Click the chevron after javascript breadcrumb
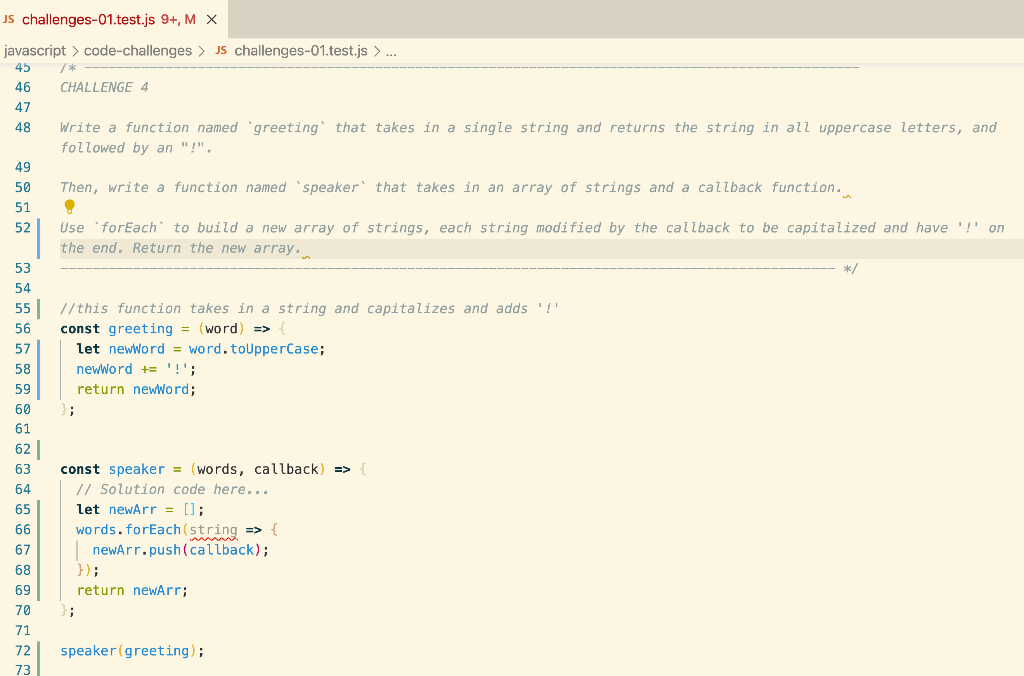Viewport: 1024px width, 676px height. 72,50
